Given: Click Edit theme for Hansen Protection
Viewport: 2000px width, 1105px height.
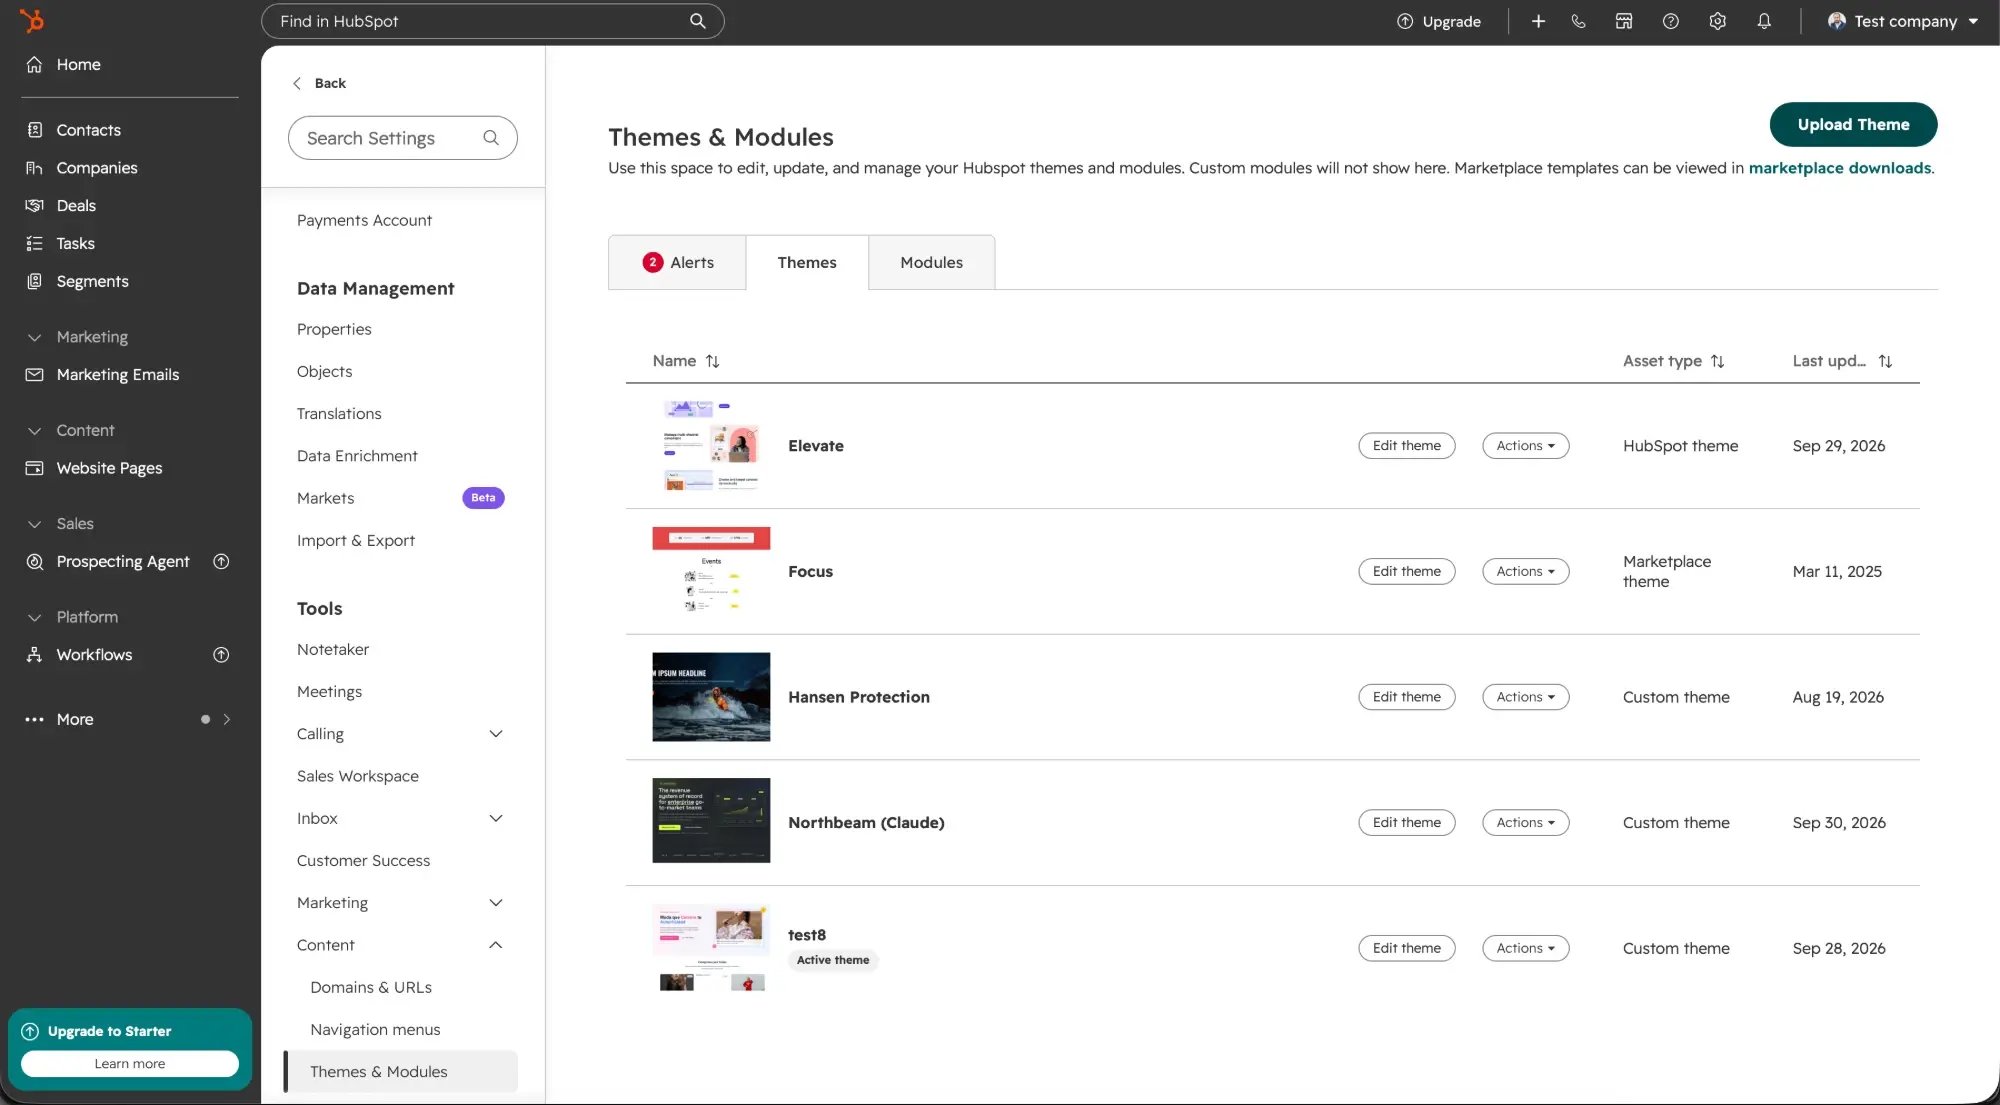Looking at the screenshot, I should [x=1407, y=697].
